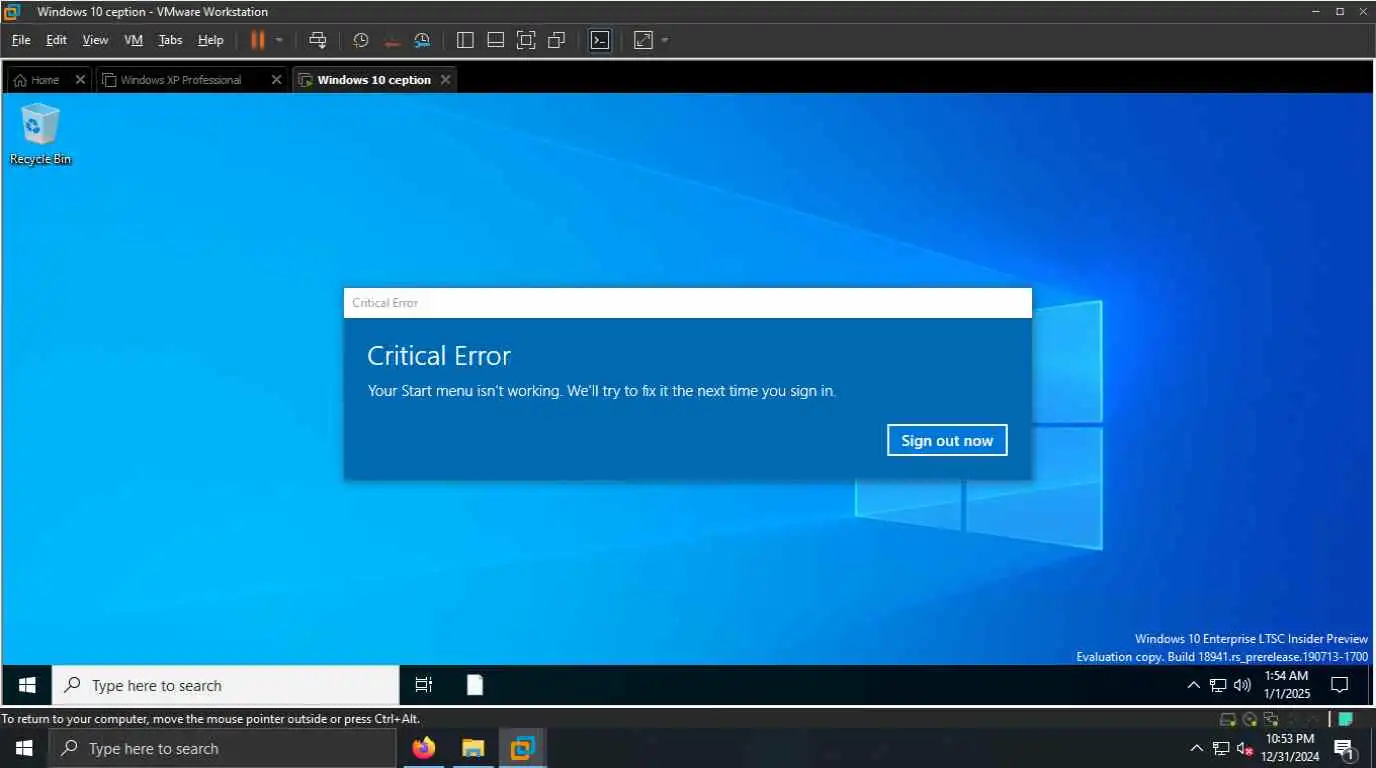1376x768 pixels.
Task: Click the VMware network adapter status icon
Action: 1271,719
